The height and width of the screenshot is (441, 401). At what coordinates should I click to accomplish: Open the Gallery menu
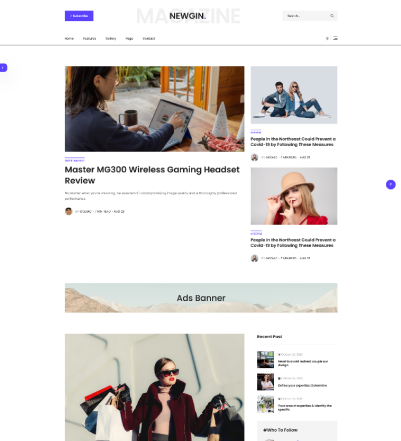tap(111, 39)
